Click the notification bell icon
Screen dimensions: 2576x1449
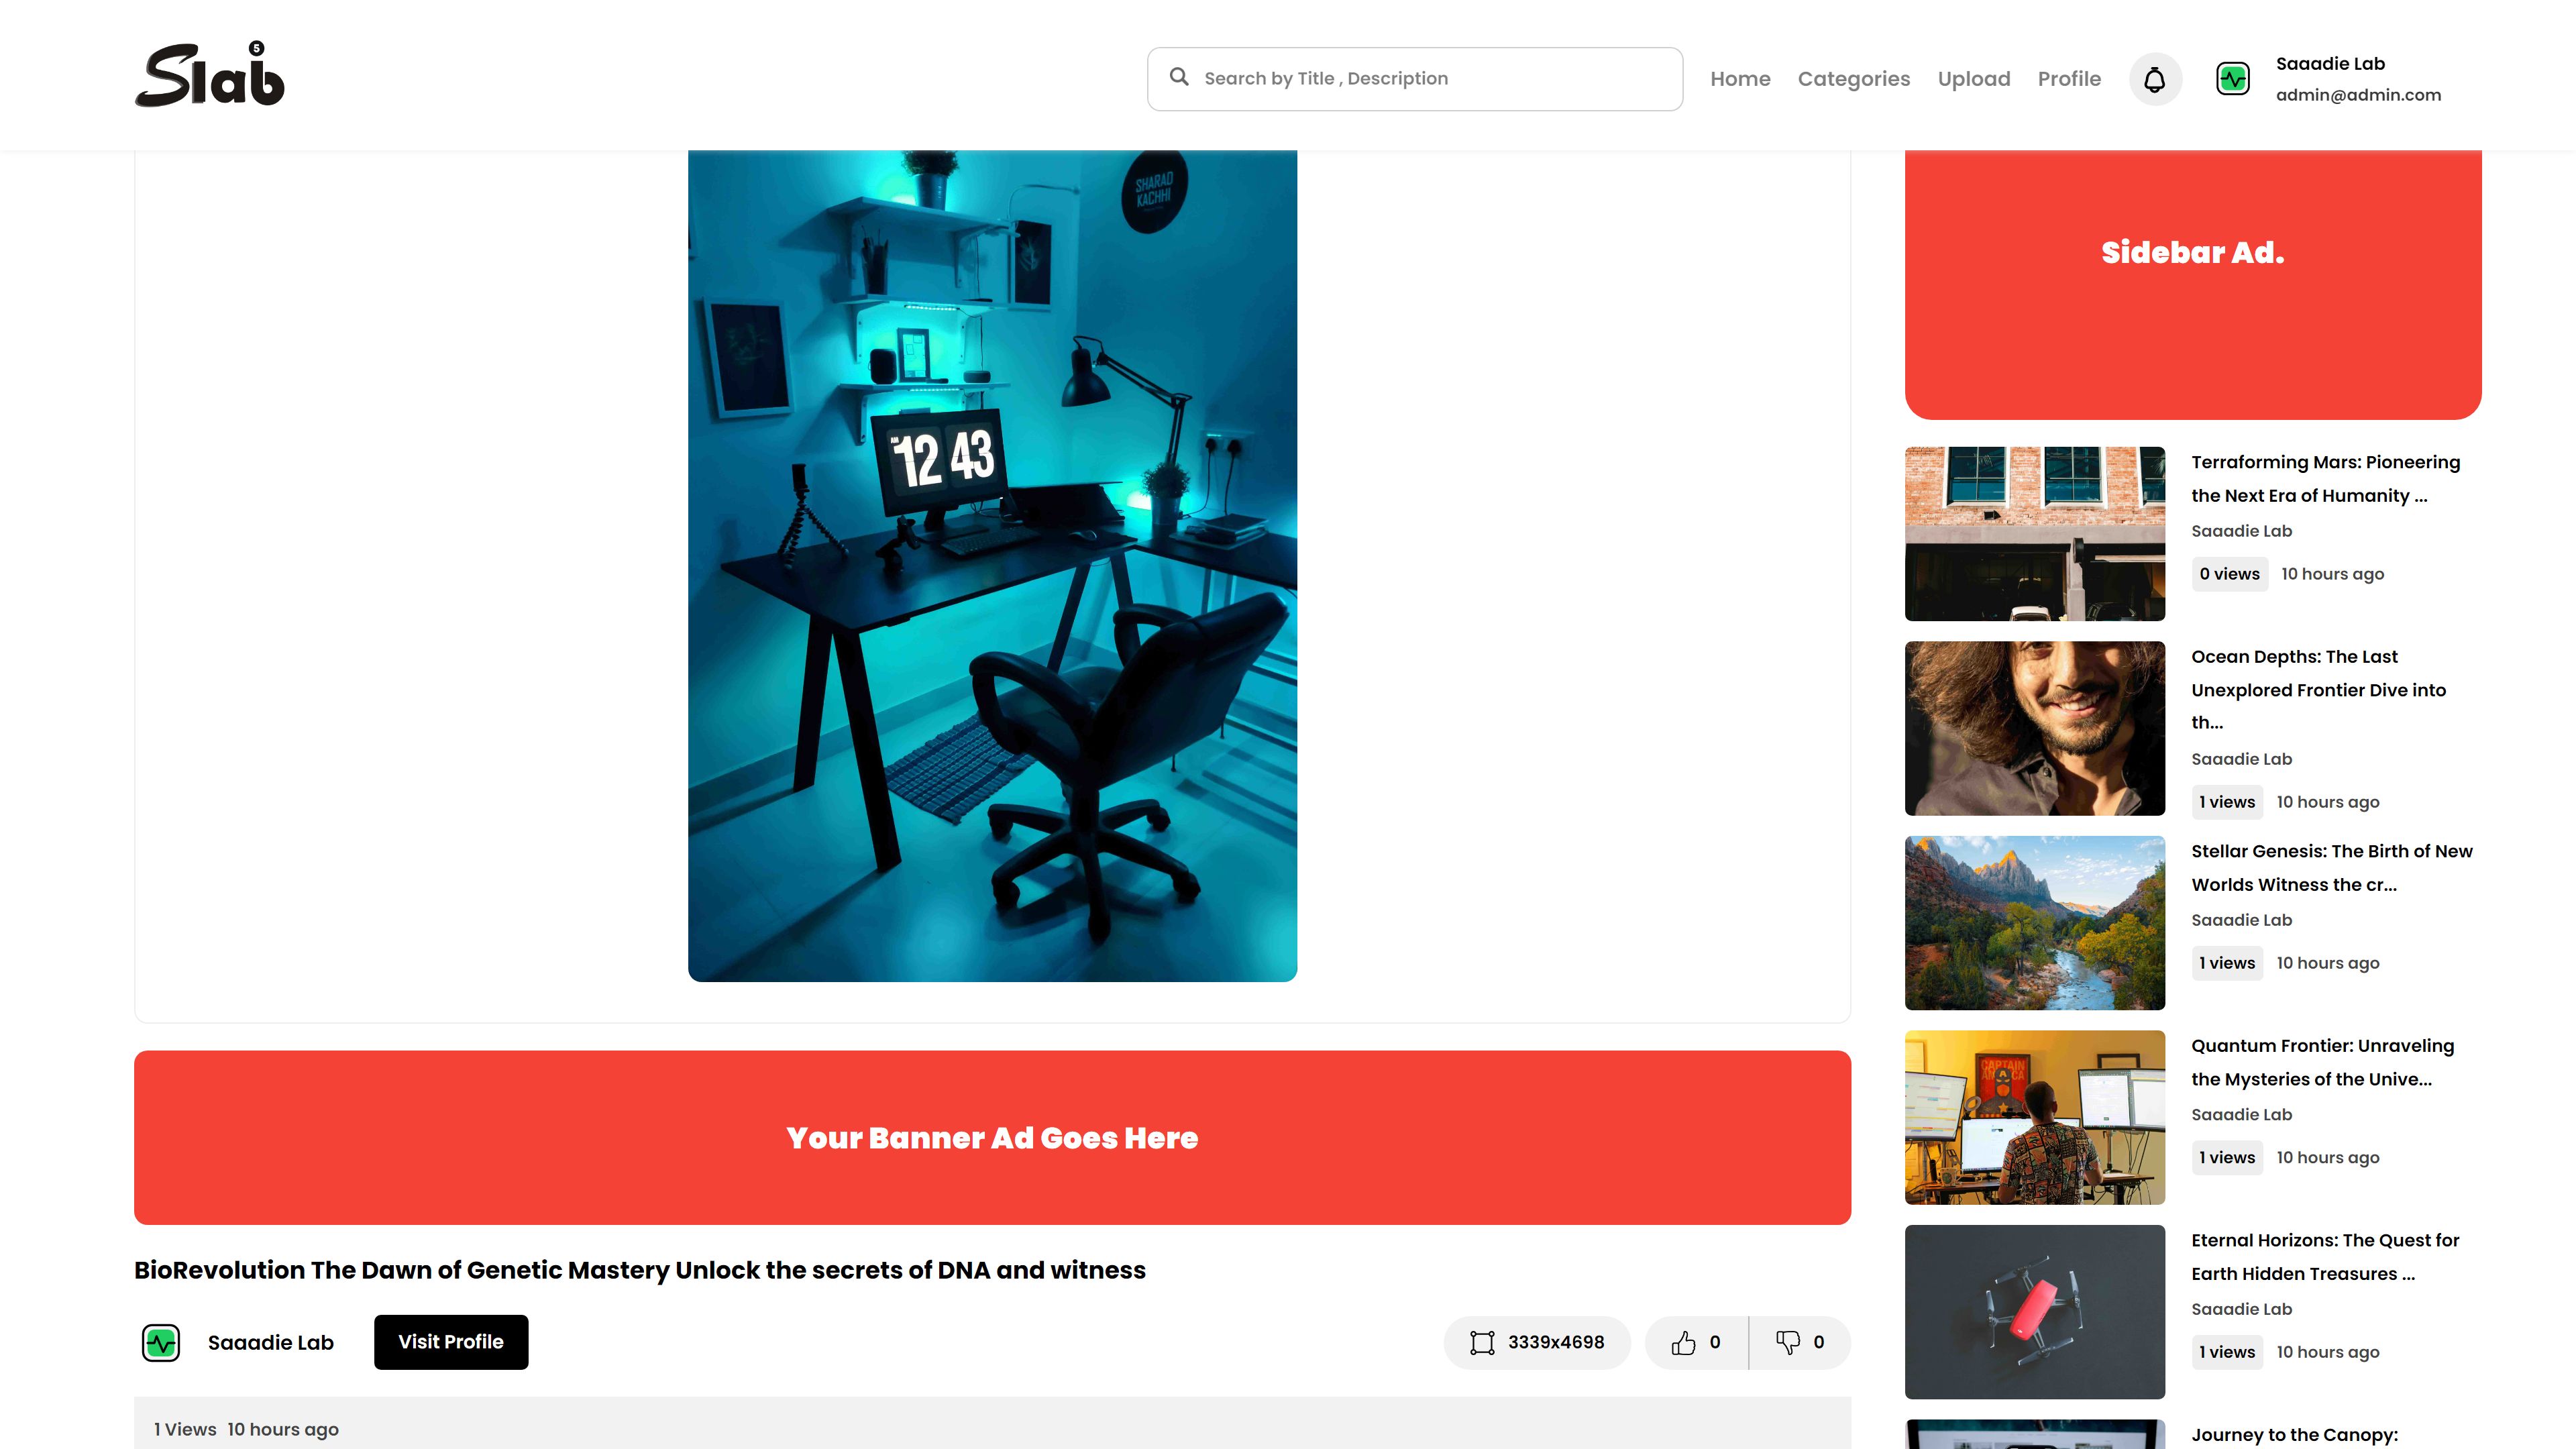pyautogui.click(x=2154, y=79)
